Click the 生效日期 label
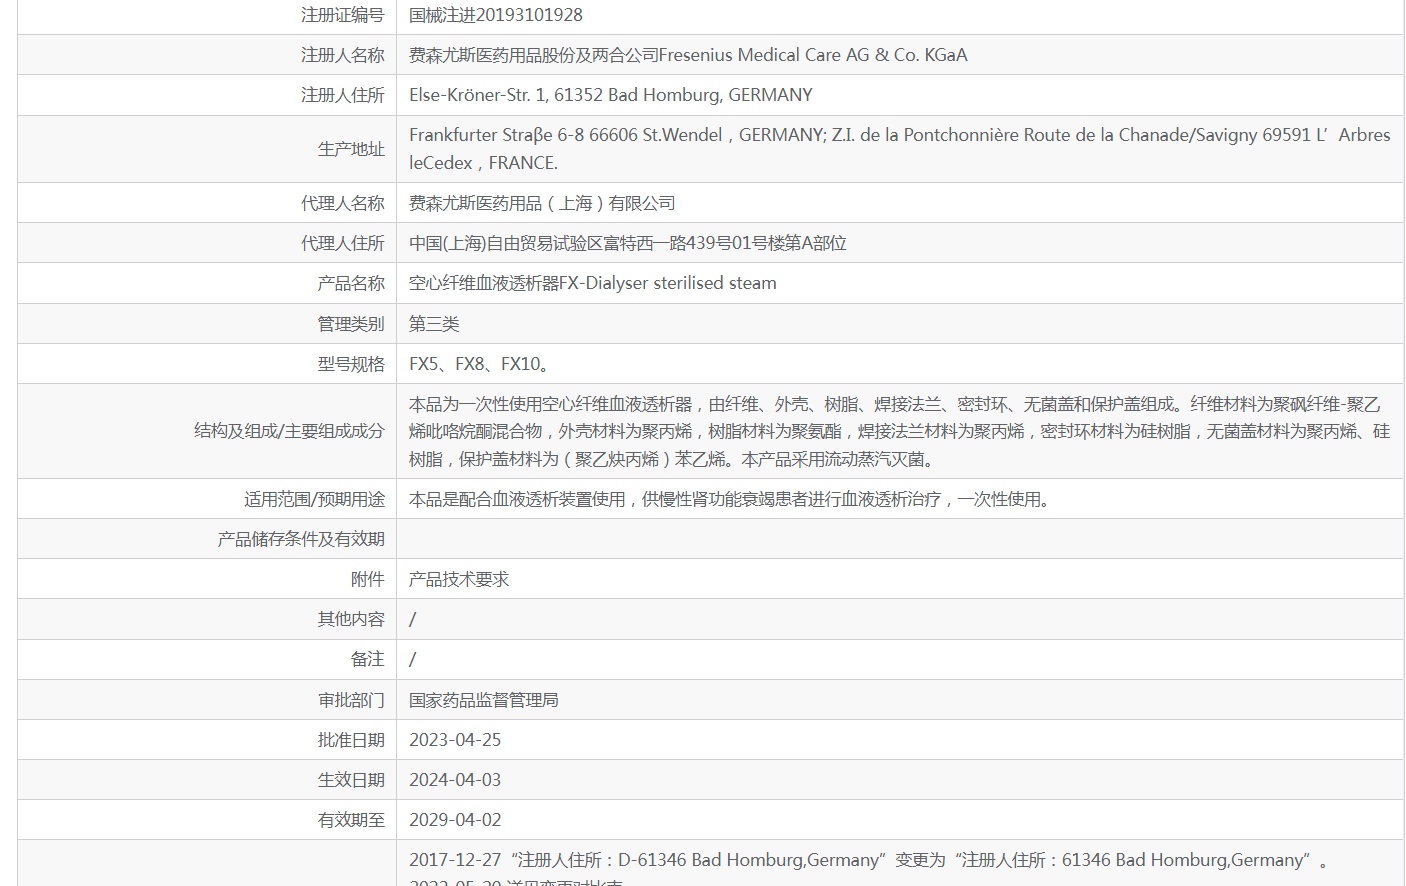The height and width of the screenshot is (886, 1406). [351, 780]
